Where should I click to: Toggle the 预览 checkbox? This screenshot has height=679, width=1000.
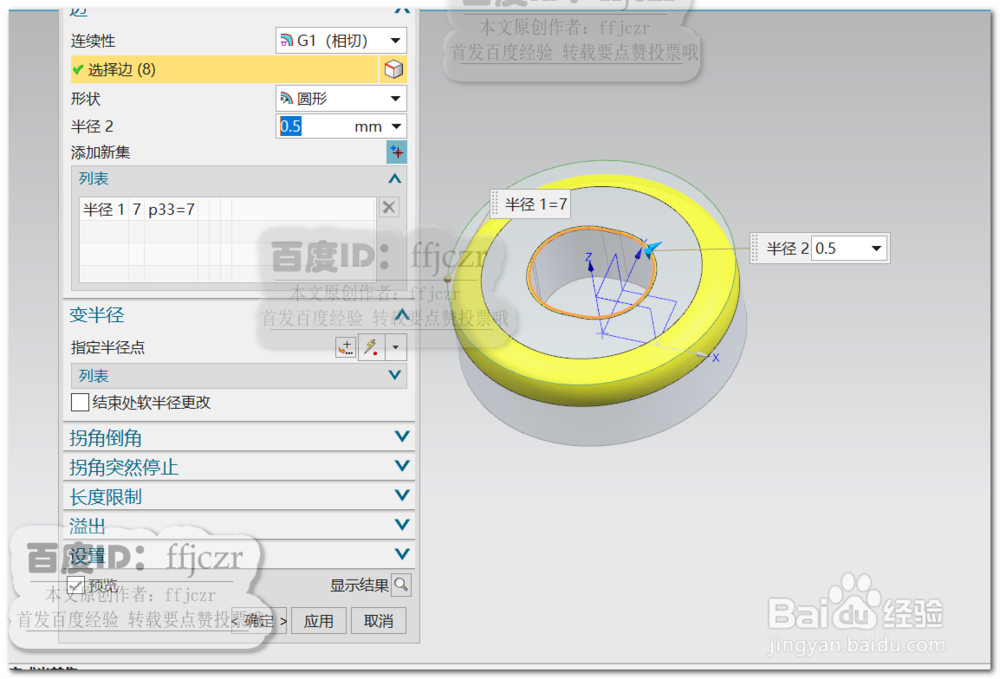76,585
